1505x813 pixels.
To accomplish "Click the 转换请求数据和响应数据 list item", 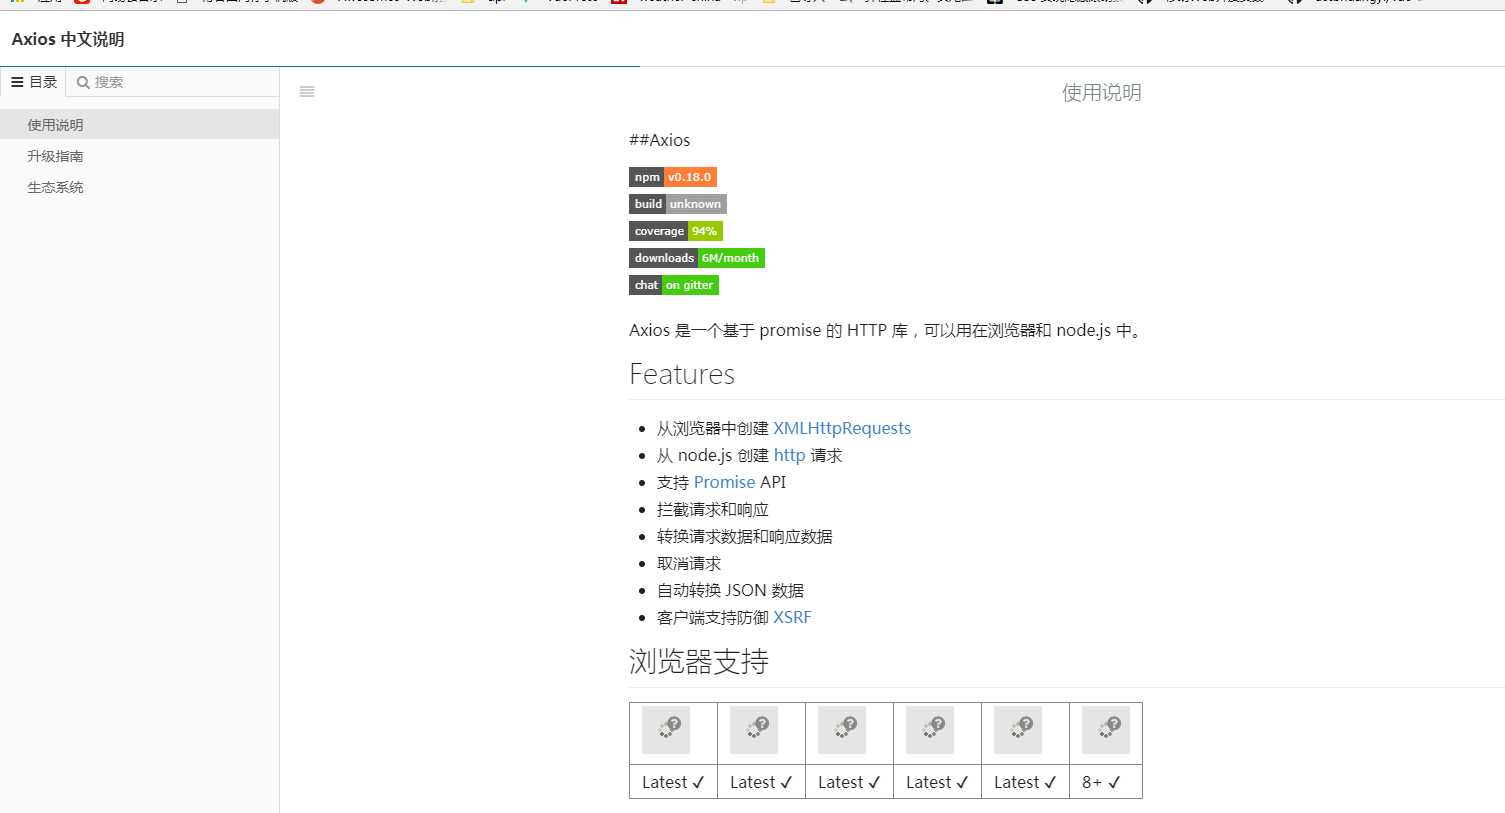I will (x=744, y=536).
